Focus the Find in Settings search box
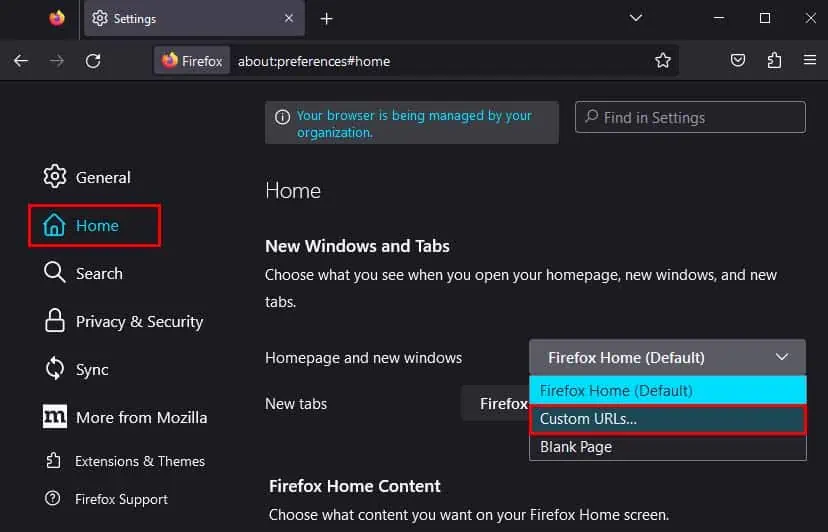828x532 pixels. pos(690,117)
